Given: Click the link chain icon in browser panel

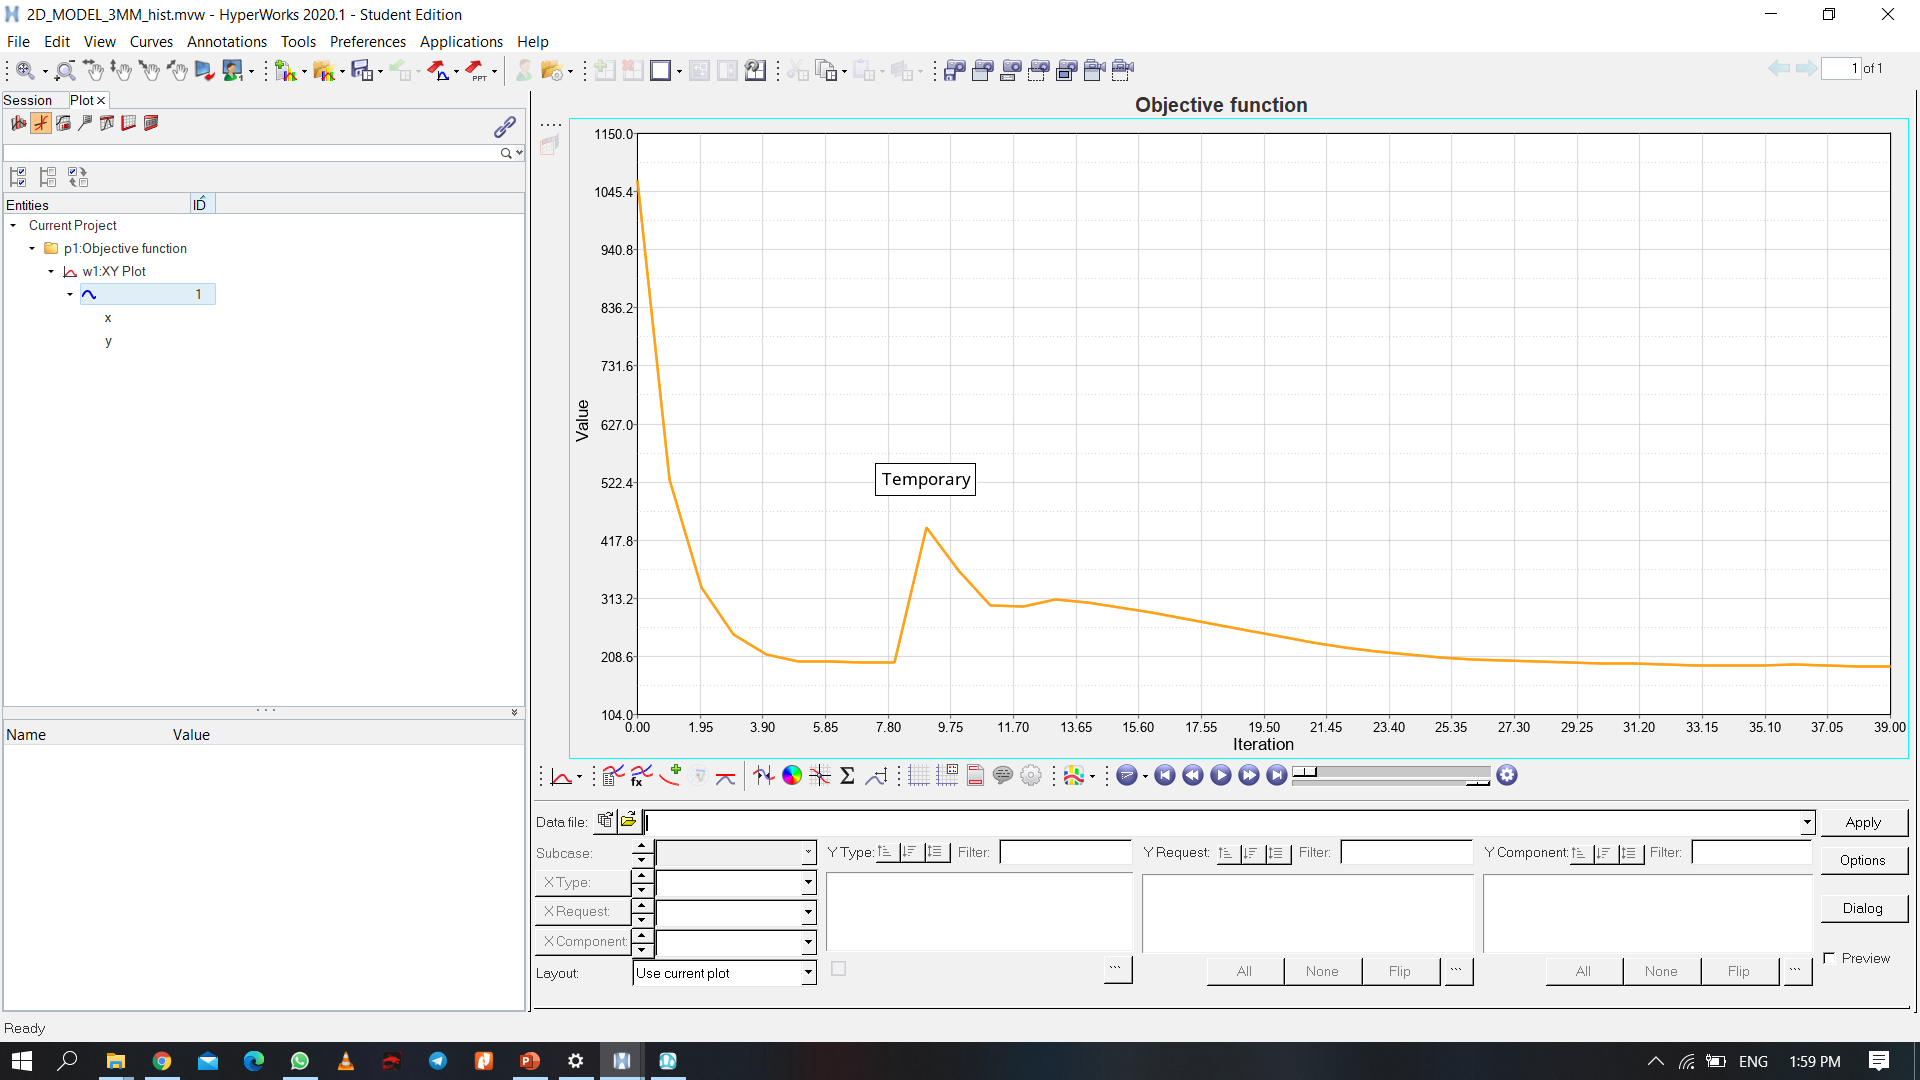Looking at the screenshot, I should (x=505, y=127).
